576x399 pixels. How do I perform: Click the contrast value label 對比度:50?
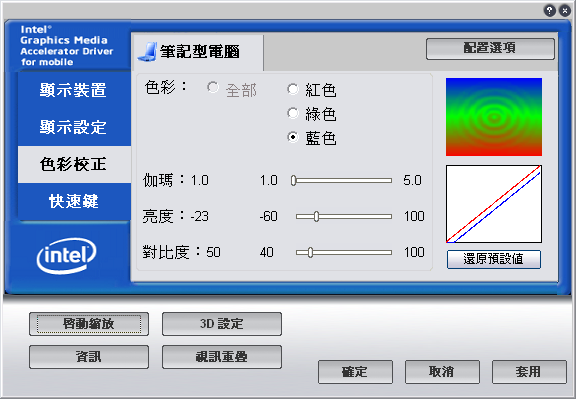pos(181,252)
